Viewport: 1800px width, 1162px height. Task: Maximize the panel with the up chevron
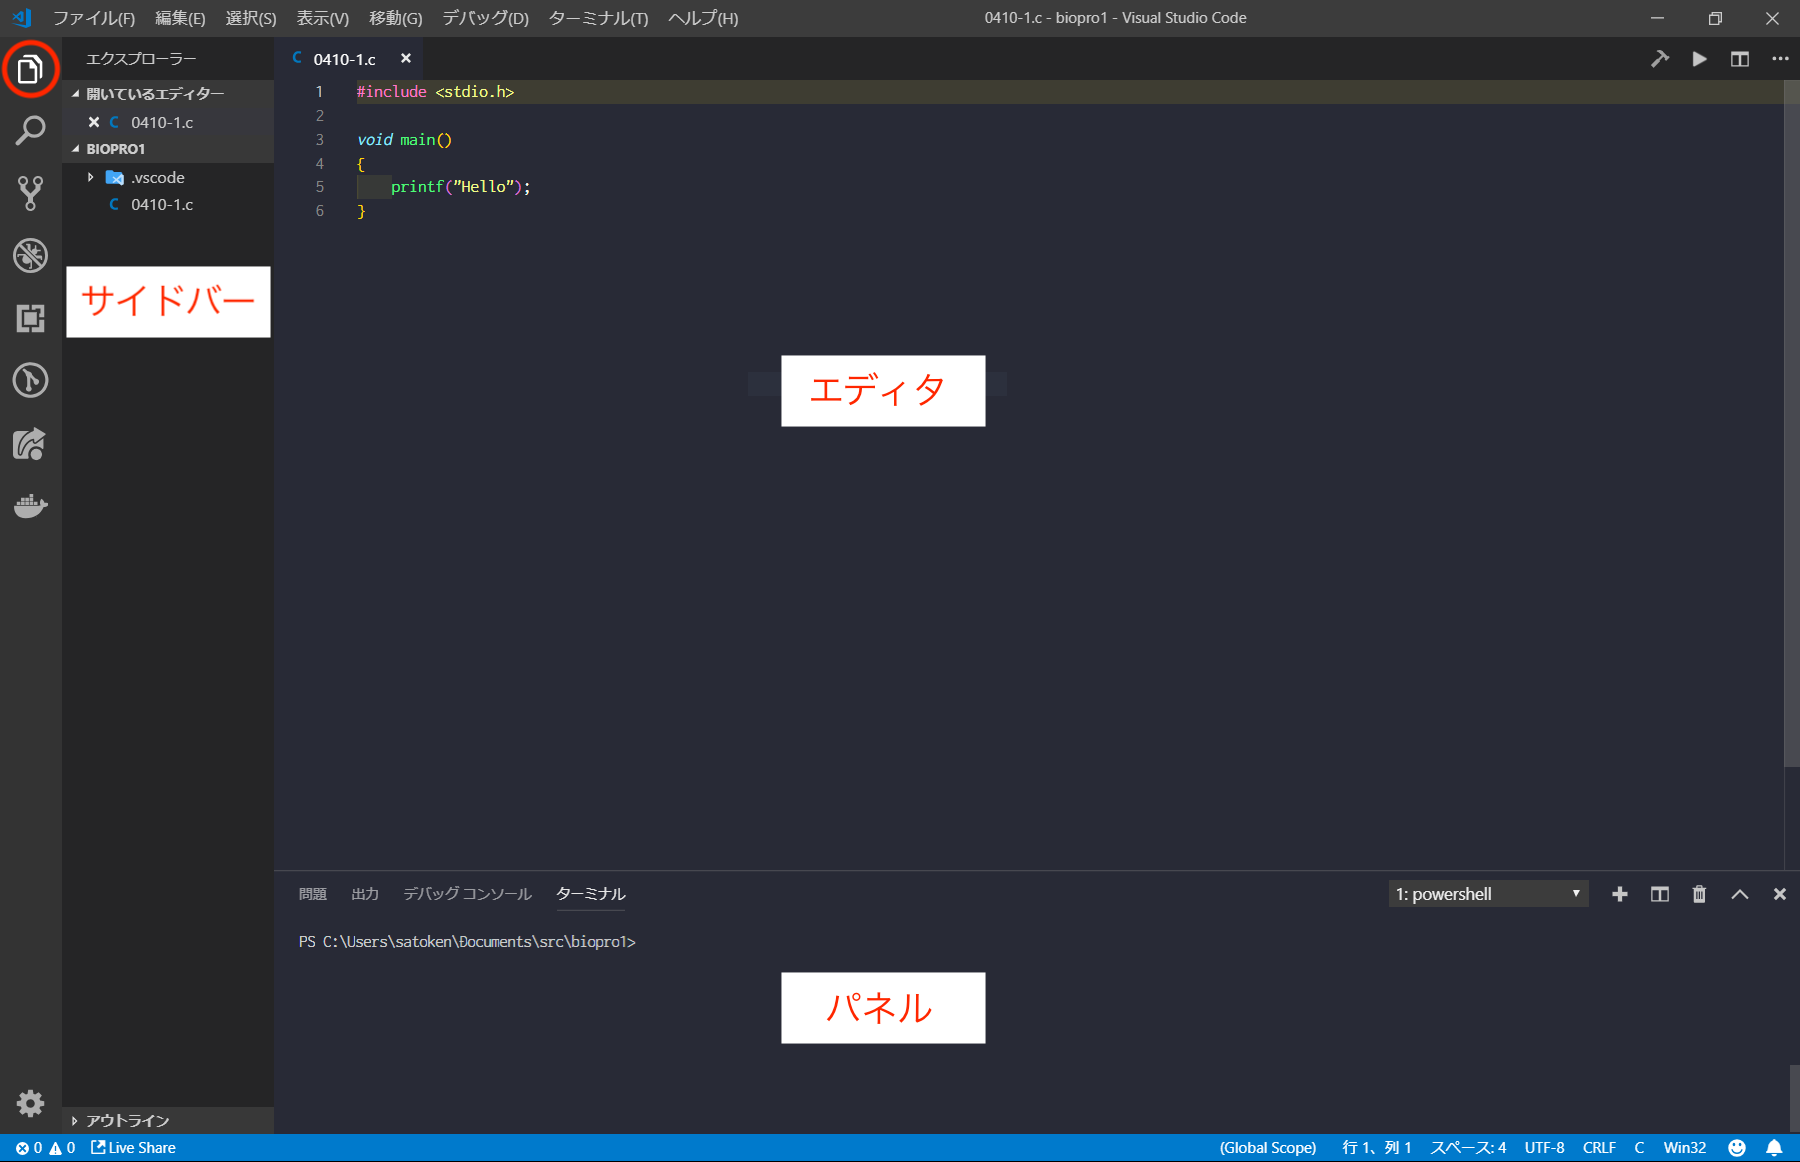point(1740,894)
